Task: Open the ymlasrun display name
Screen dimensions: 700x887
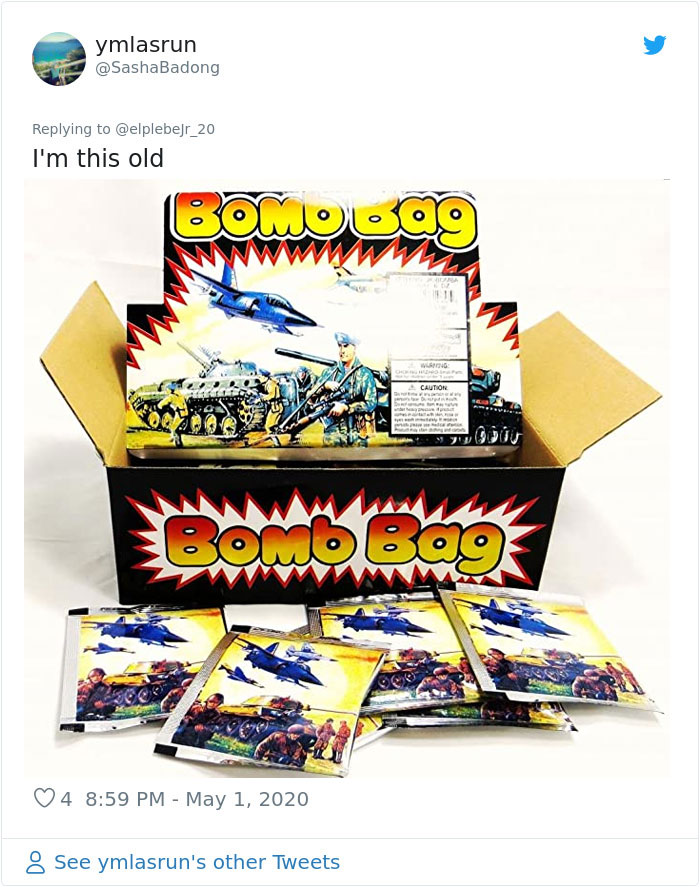Action: click(x=146, y=45)
